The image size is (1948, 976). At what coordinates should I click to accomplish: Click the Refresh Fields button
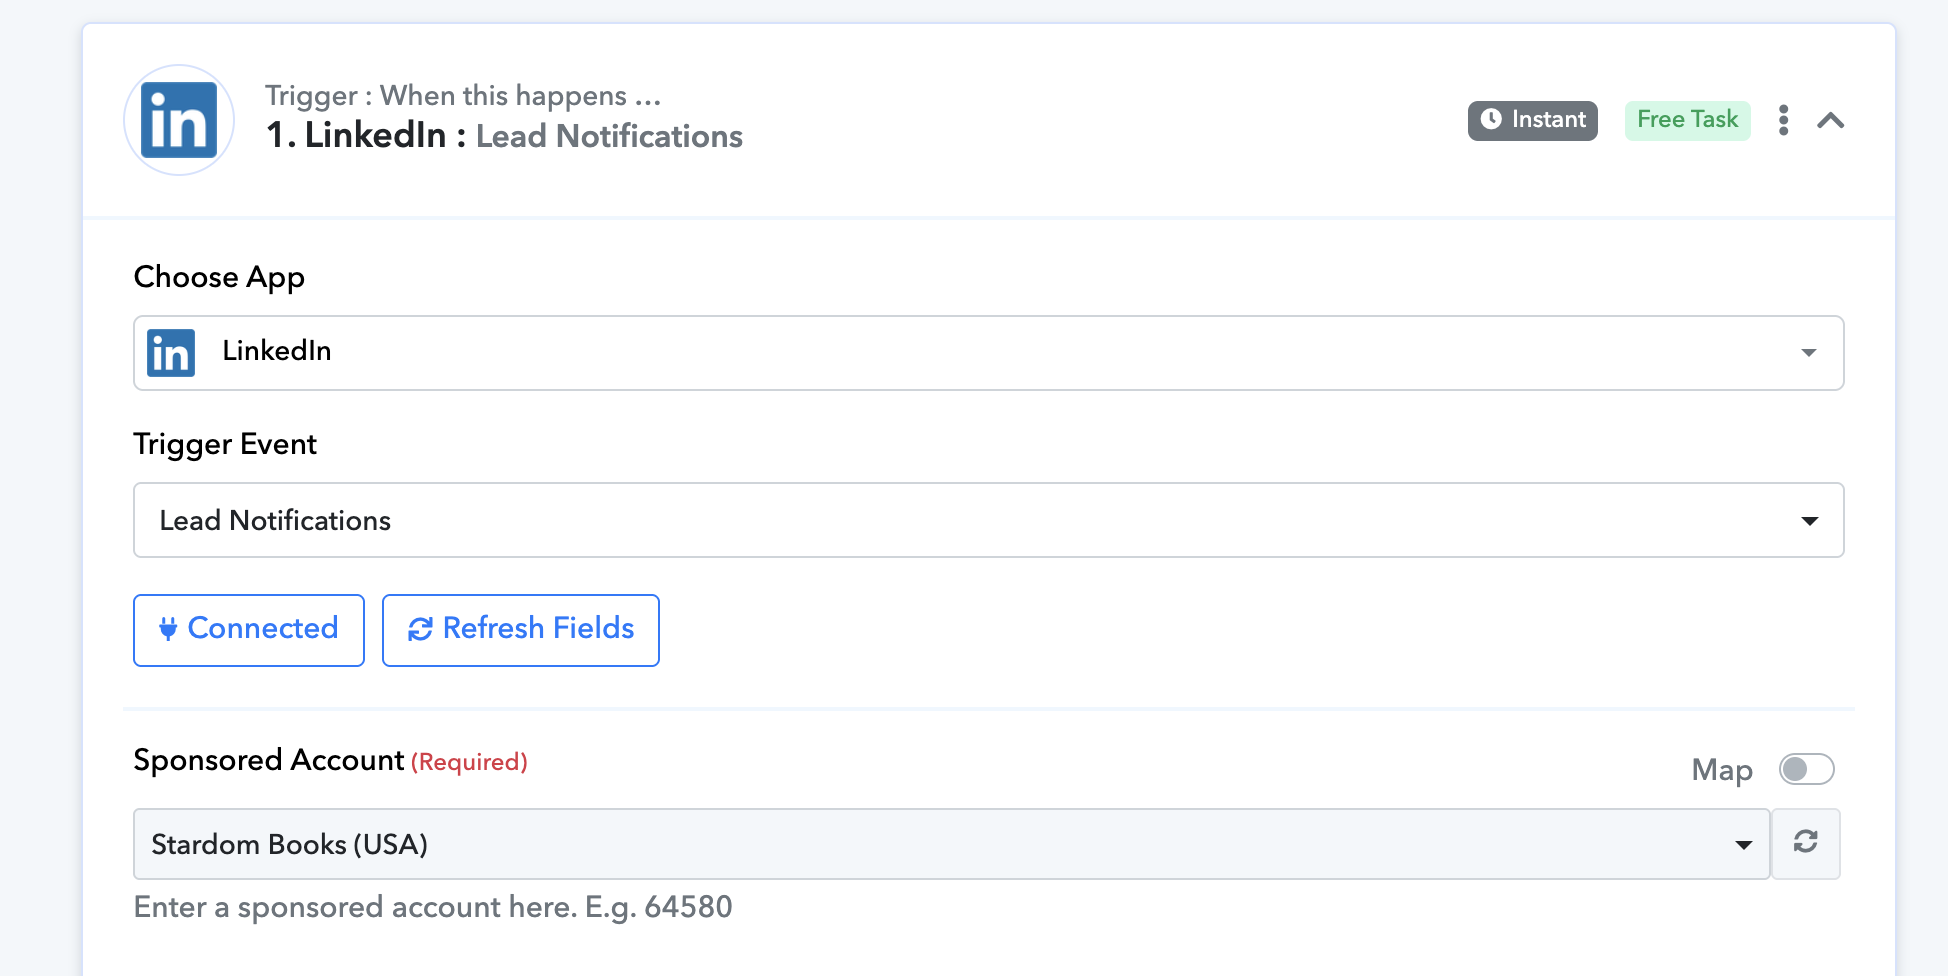pyautogui.click(x=520, y=630)
